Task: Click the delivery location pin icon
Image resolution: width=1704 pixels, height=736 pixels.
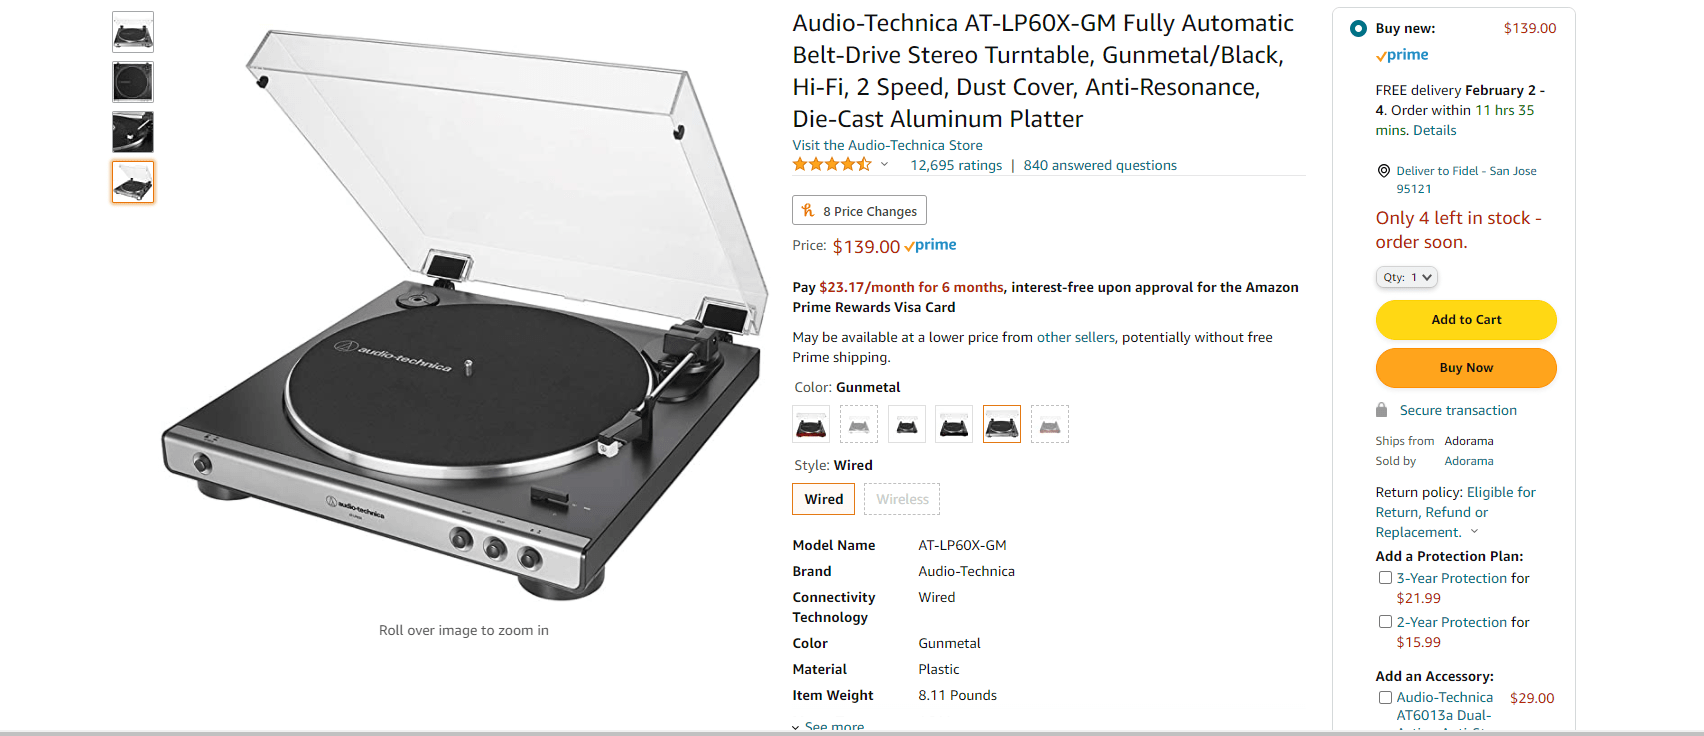Action: pos(1383,170)
